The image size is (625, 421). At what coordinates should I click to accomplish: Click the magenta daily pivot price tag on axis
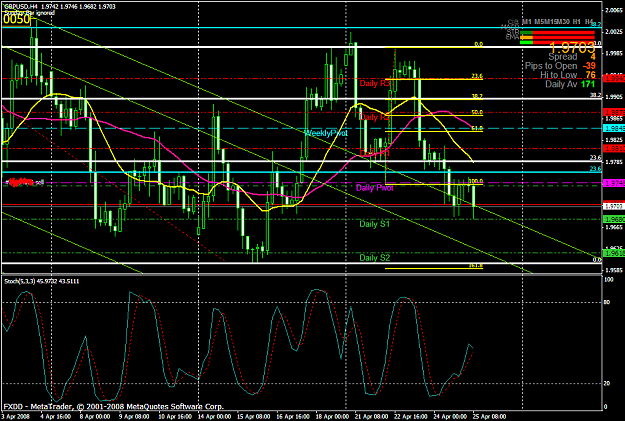(614, 183)
